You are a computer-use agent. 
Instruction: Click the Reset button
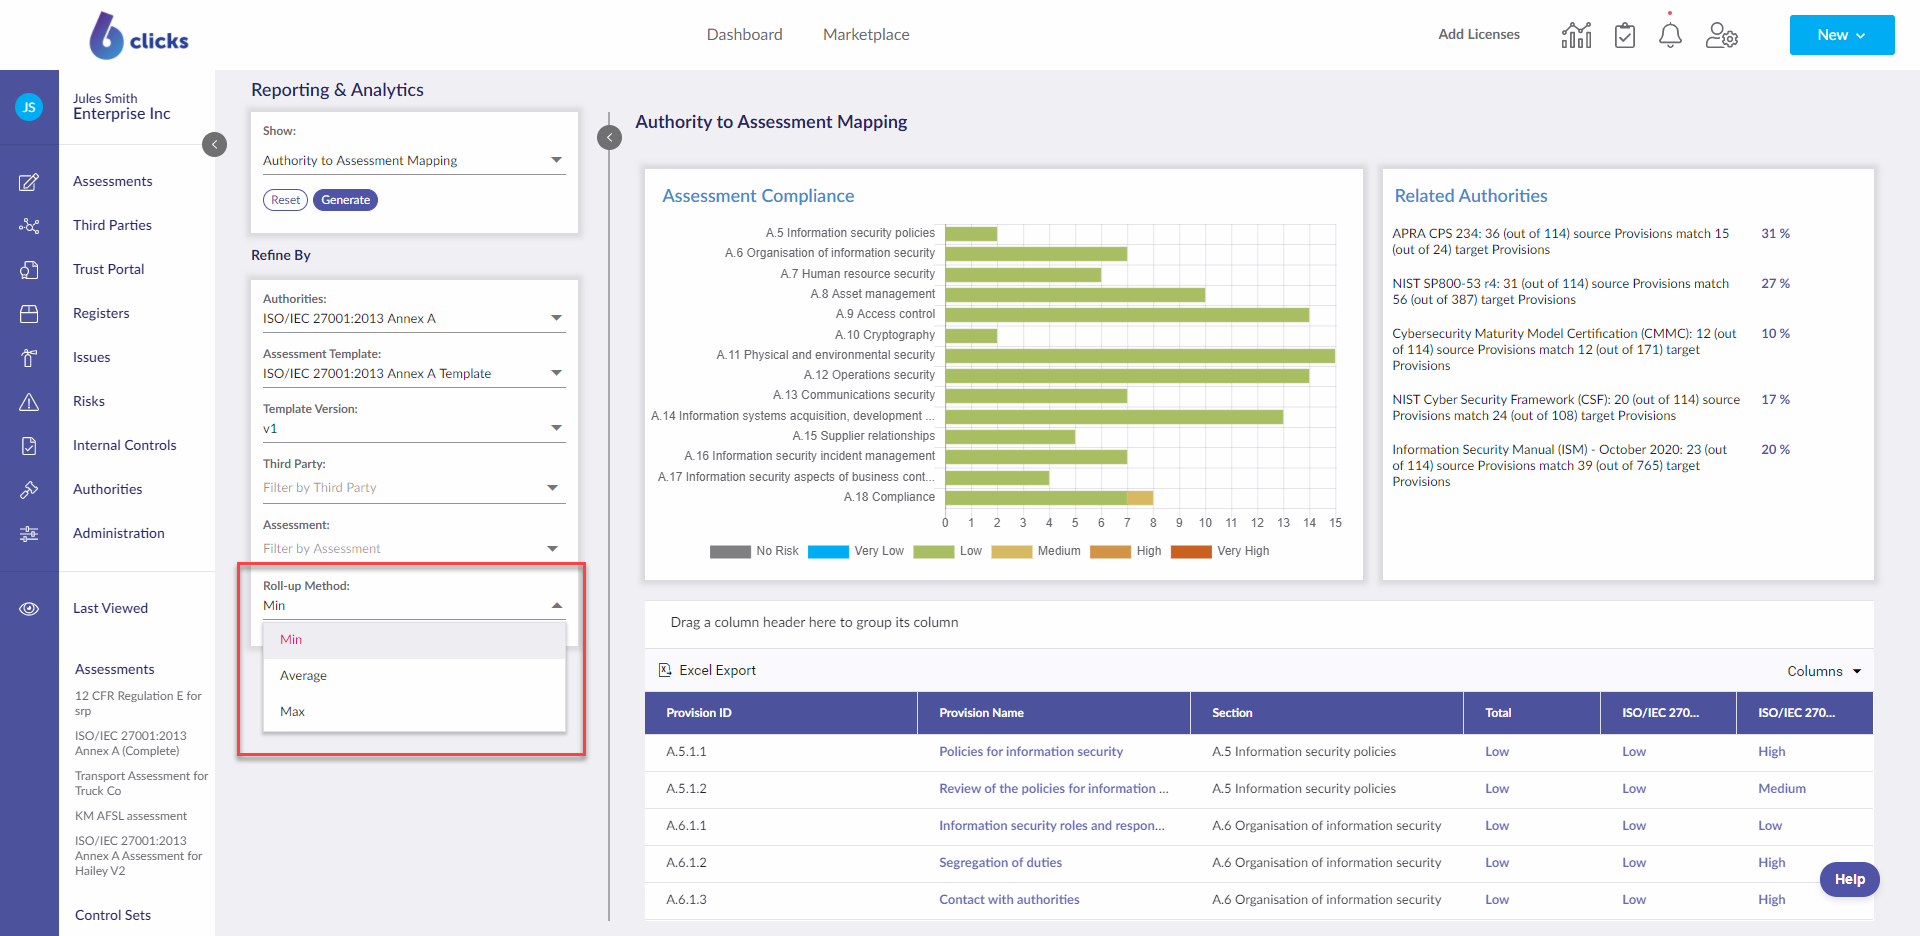pyautogui.click(x=286, y=200)
